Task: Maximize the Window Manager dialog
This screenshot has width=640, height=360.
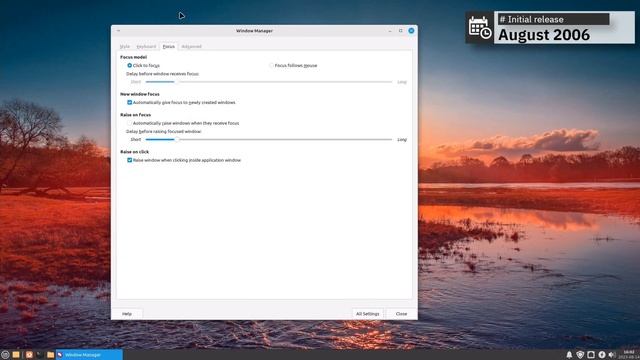Action: point(400,31)
